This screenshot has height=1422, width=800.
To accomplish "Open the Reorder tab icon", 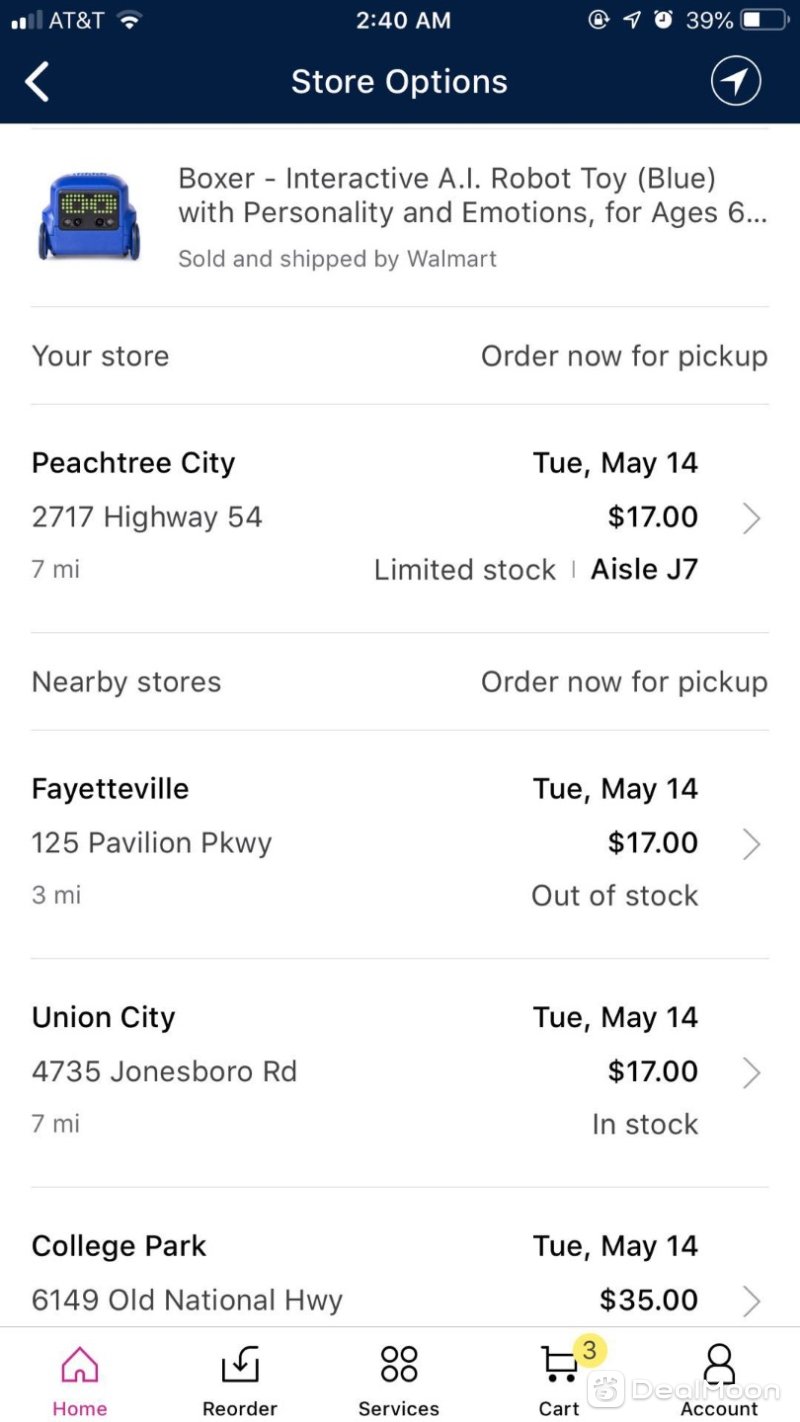I will [240, 1365].
